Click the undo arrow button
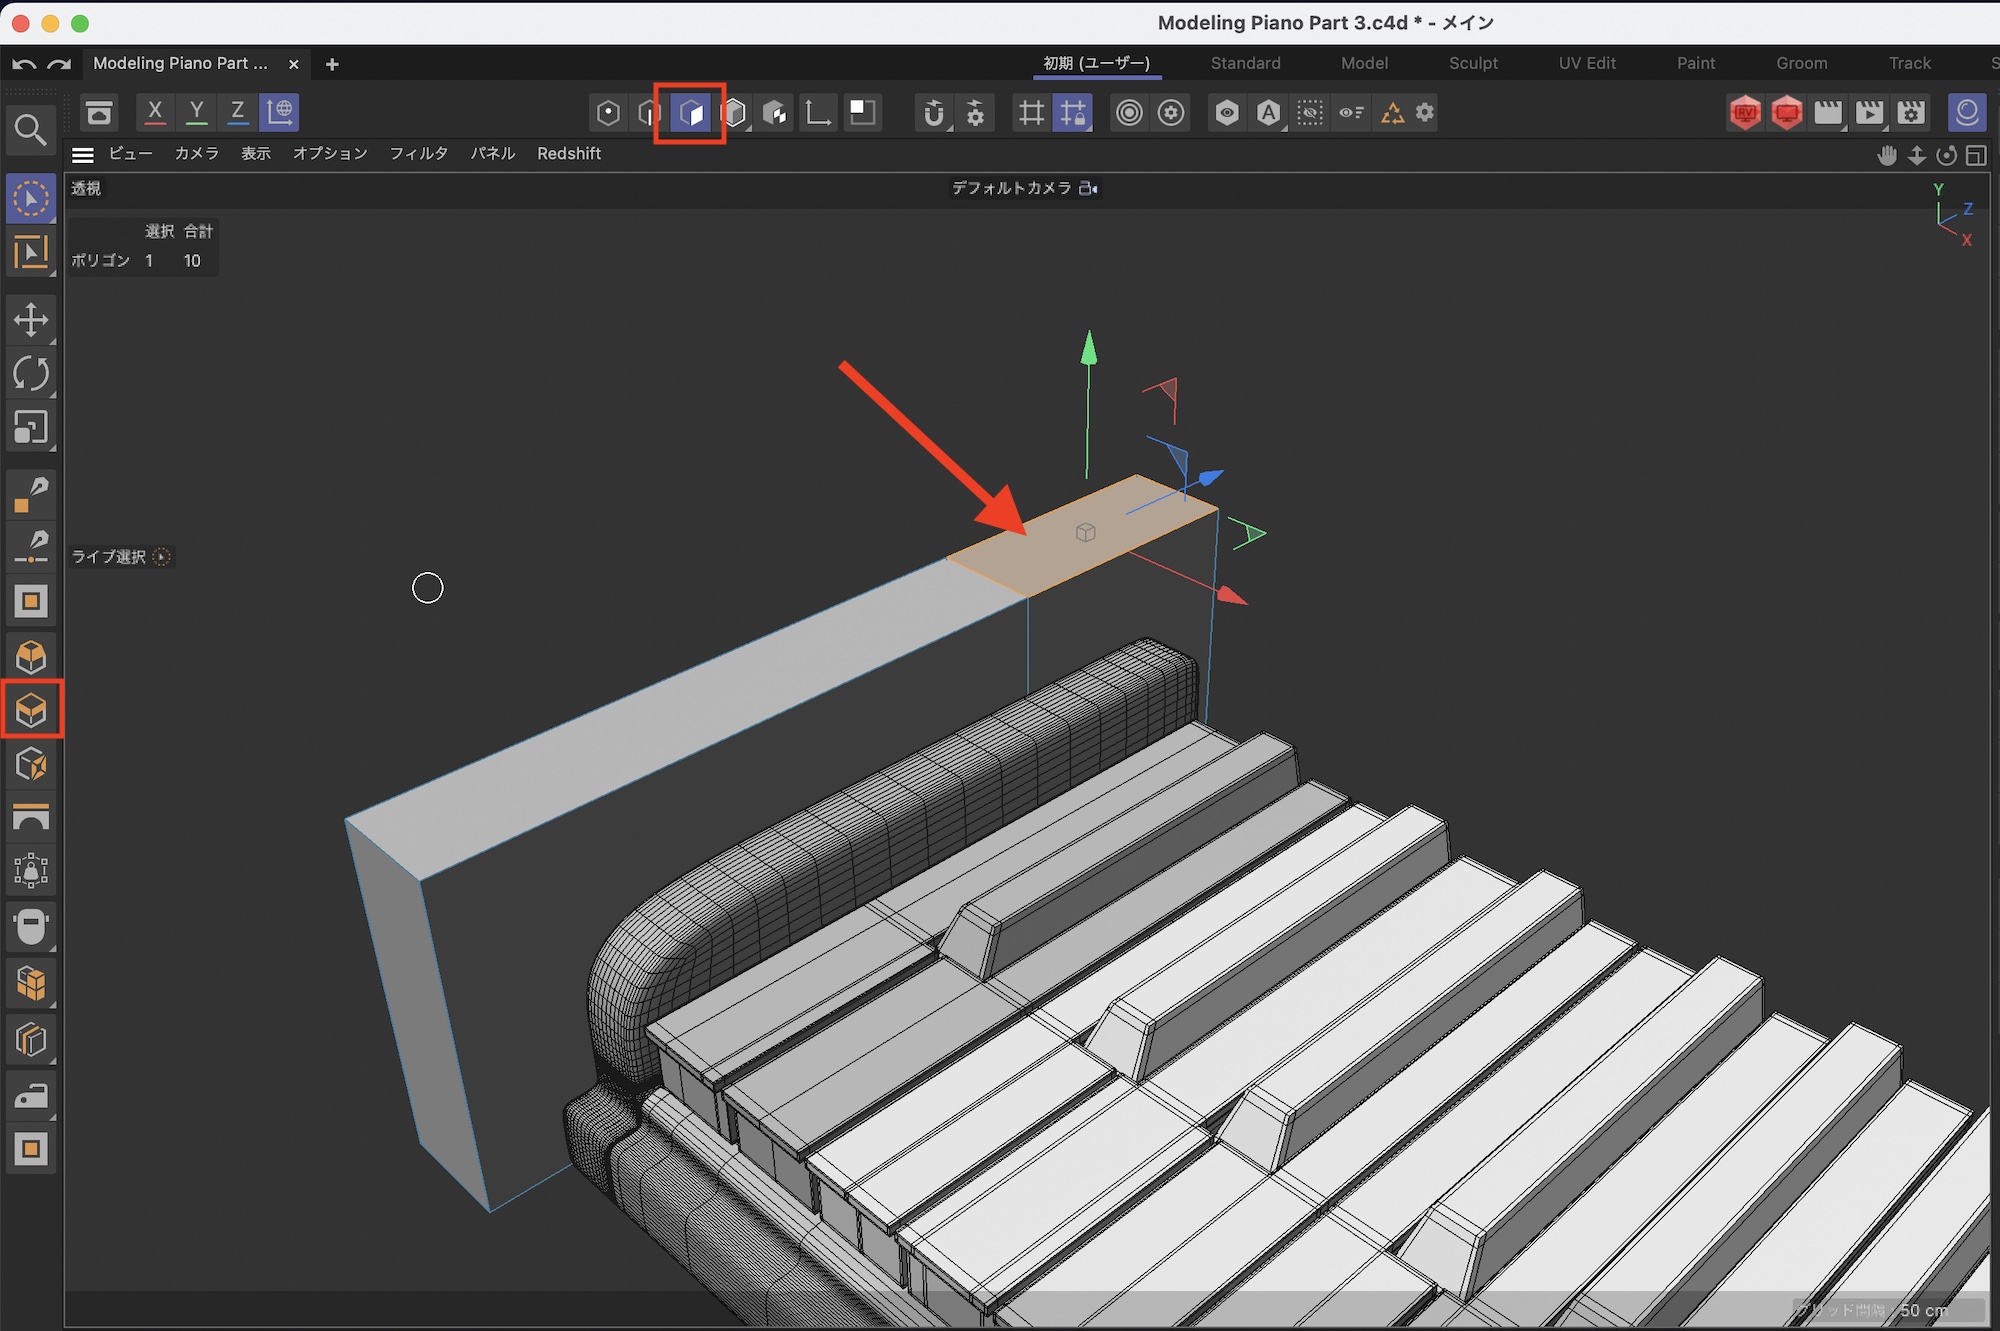 coord(24,64)
